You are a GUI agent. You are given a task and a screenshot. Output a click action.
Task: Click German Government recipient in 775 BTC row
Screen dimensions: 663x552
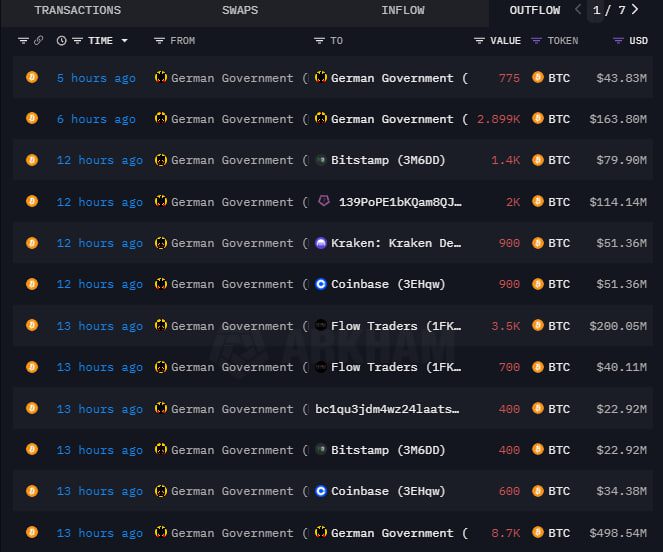coord(400,78)
